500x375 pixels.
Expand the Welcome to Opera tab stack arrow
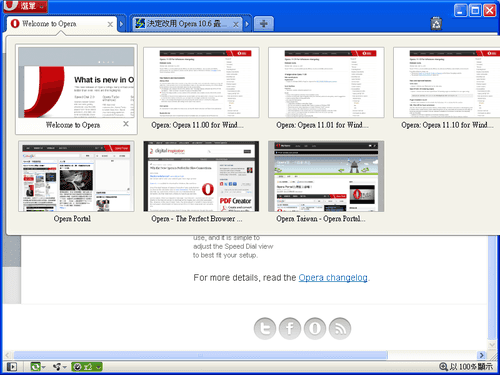click(121, 24)
